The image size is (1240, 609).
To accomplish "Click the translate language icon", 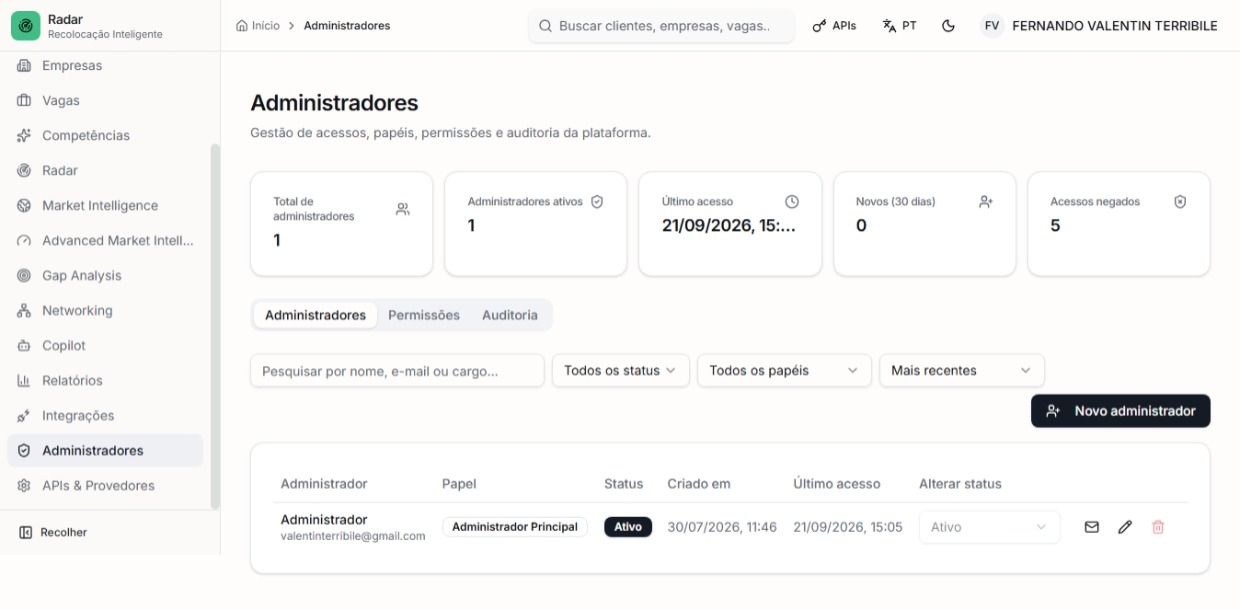I will coord(889,26).
